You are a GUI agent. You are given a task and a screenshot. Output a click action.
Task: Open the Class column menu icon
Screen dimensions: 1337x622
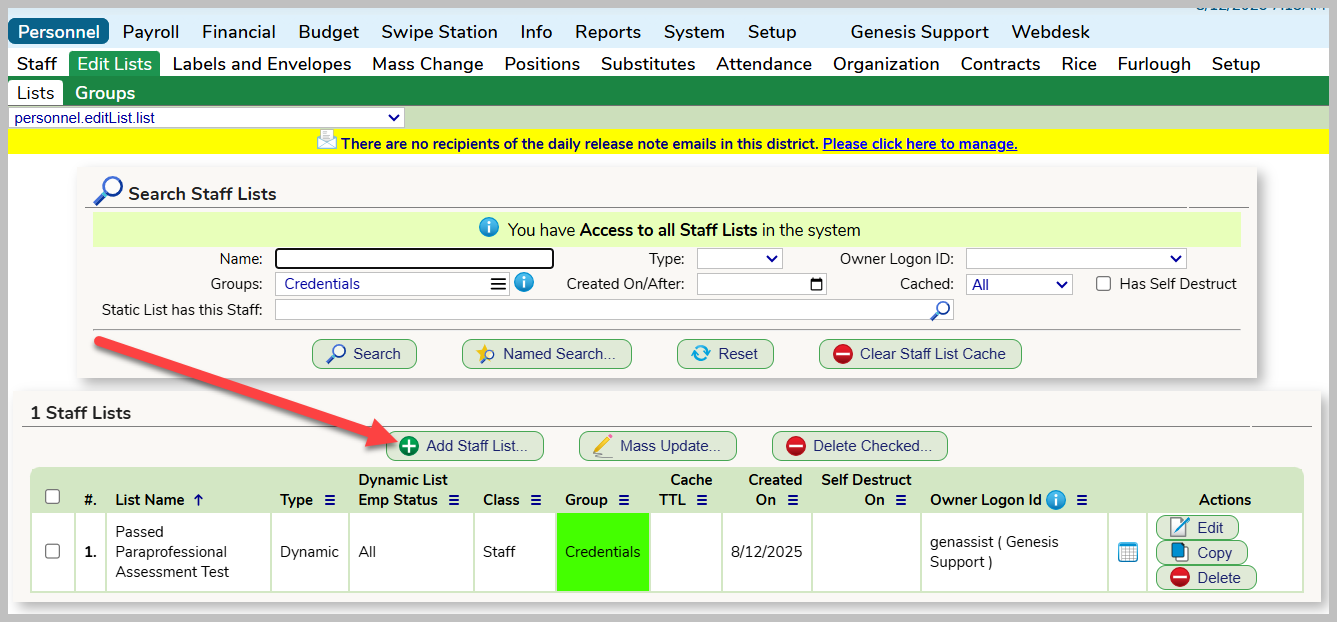[535, 500]
